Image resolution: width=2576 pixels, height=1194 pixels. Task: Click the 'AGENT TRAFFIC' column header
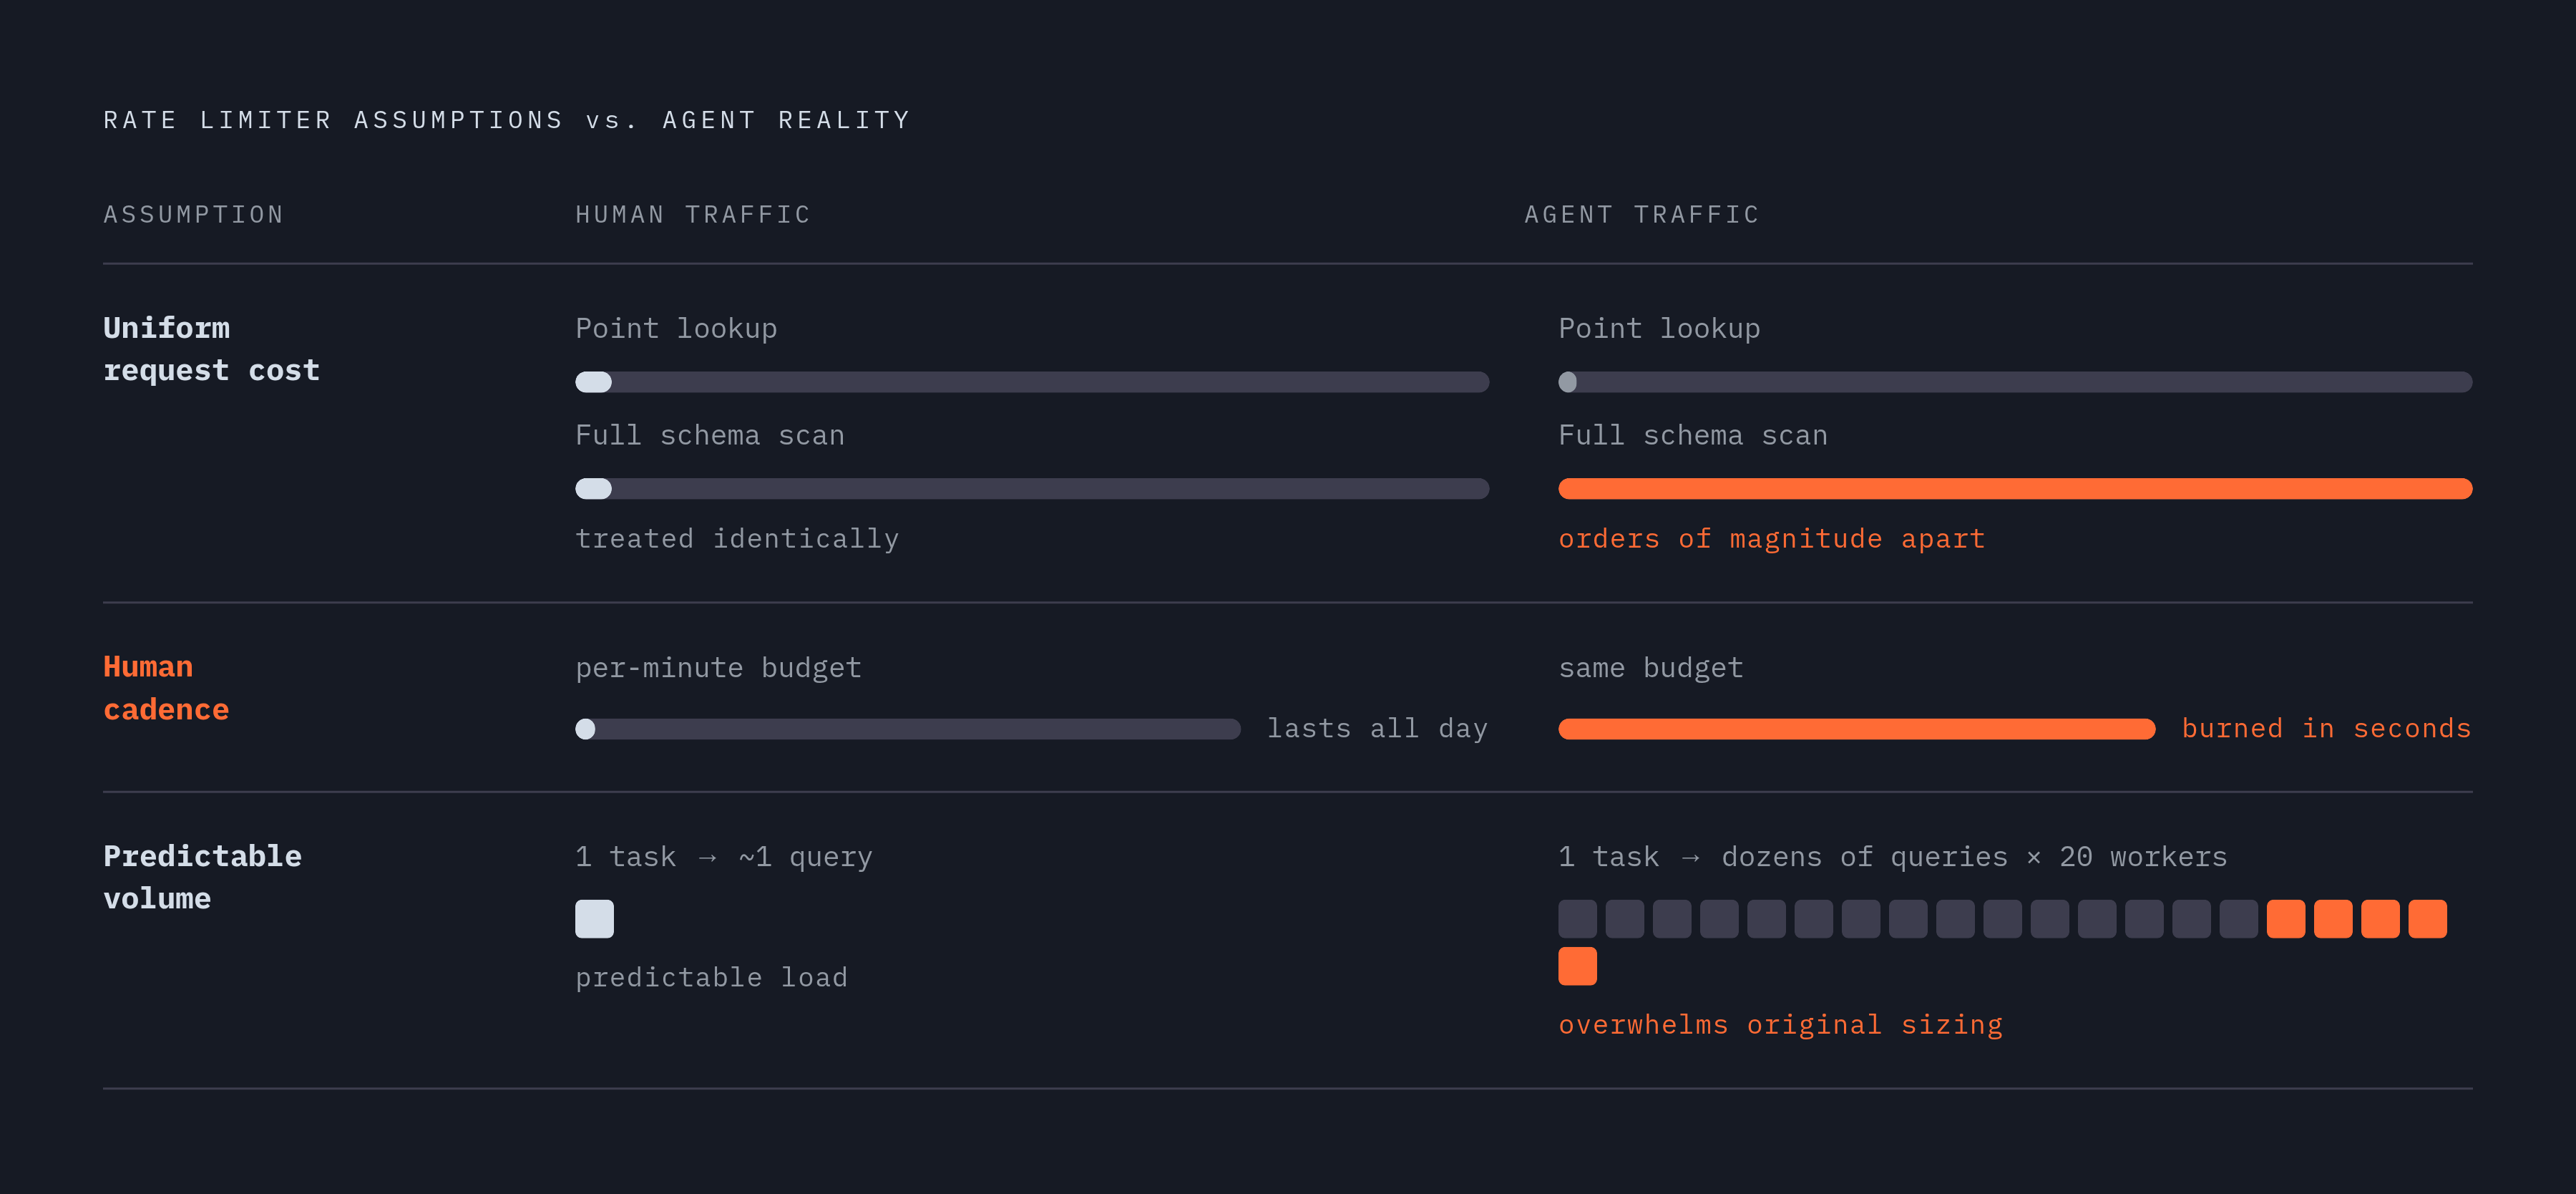coord(1641,215)
